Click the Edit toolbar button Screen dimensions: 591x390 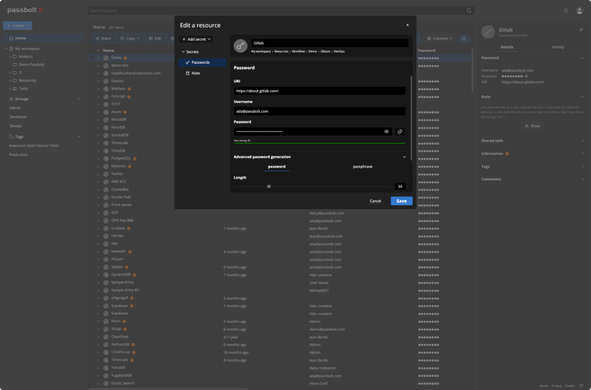tap(155, 38)
